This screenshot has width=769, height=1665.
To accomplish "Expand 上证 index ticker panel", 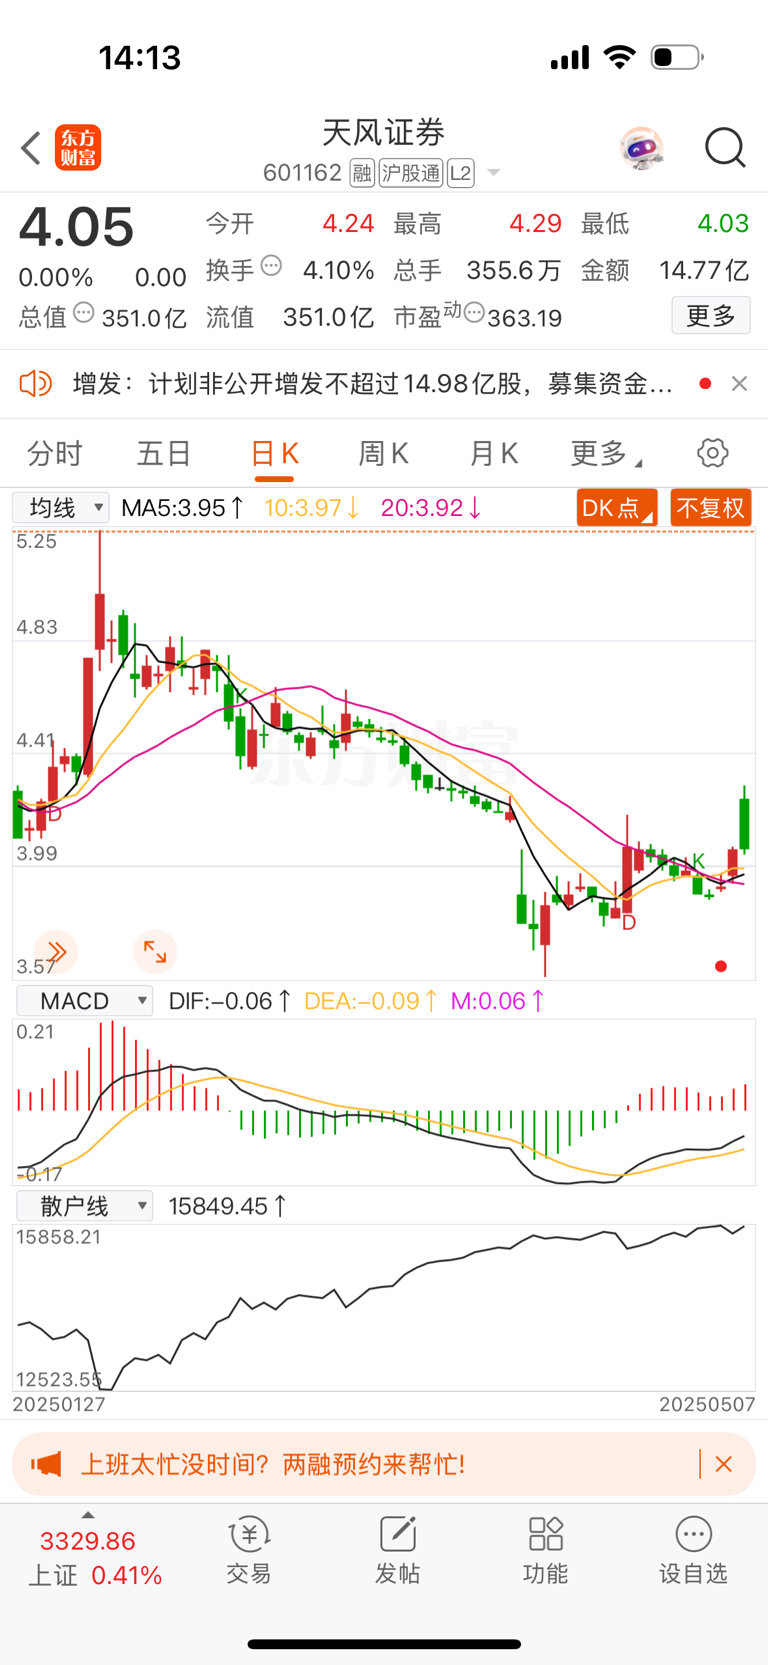I will tap(88, 1516).
